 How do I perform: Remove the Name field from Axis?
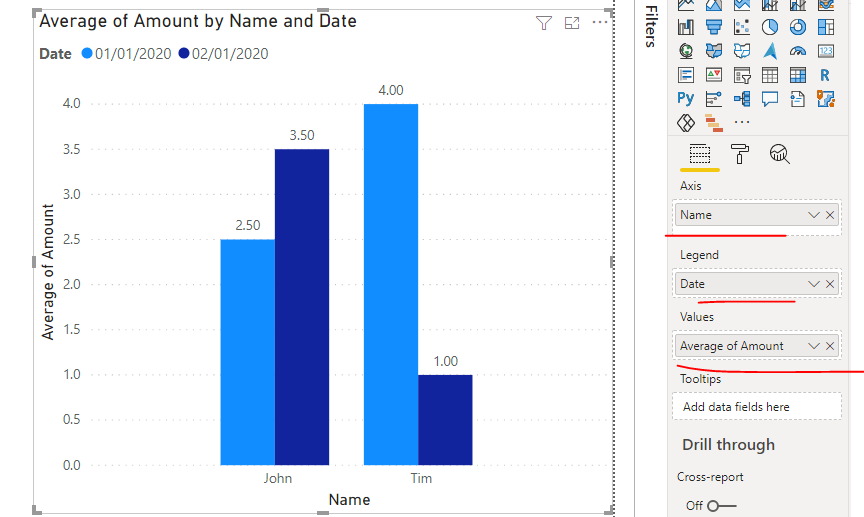pos(830,215)
